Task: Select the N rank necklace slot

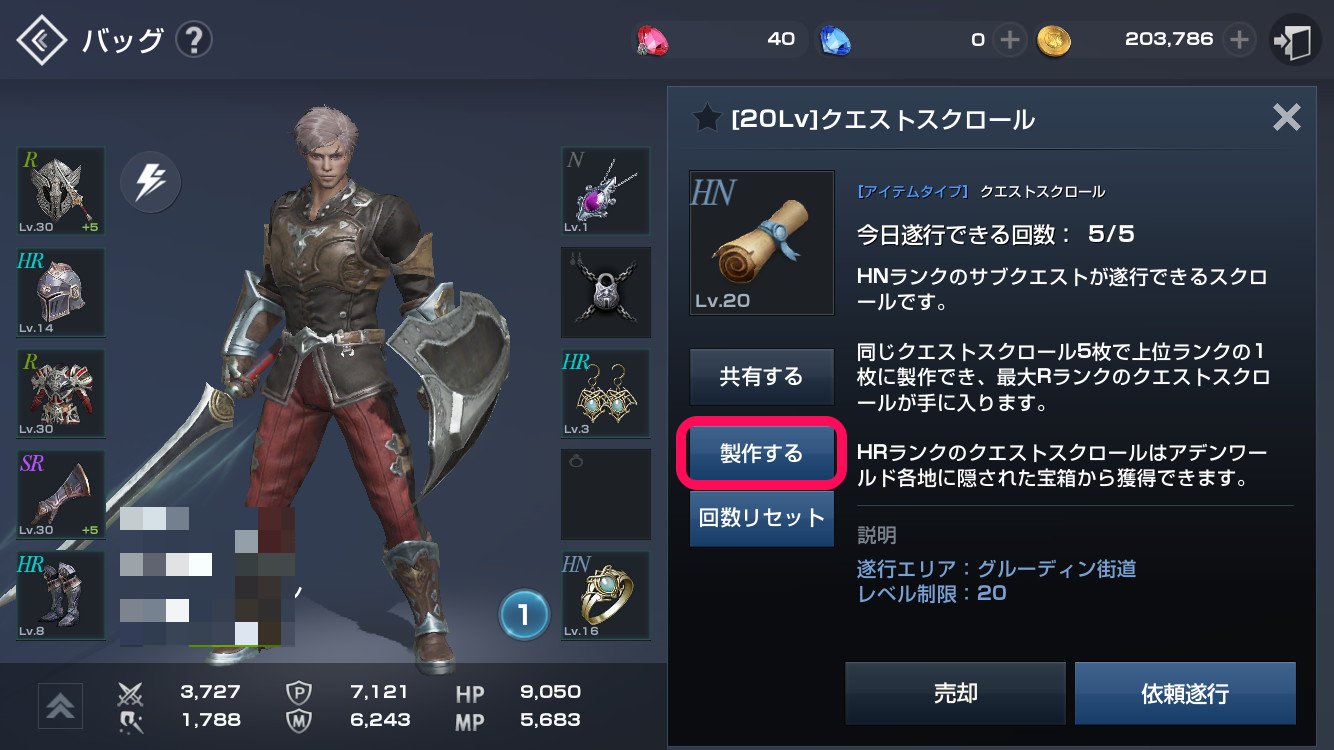Action: coord(606,191)
